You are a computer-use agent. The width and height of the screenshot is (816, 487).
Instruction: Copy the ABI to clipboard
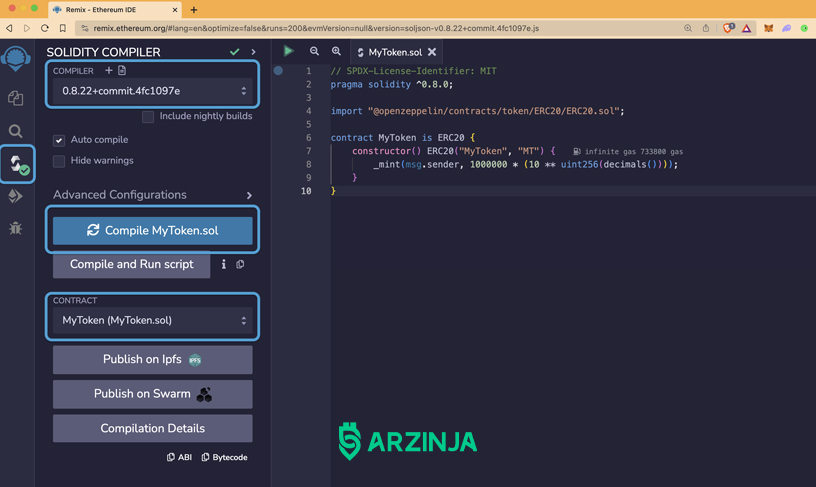[180, 457]
